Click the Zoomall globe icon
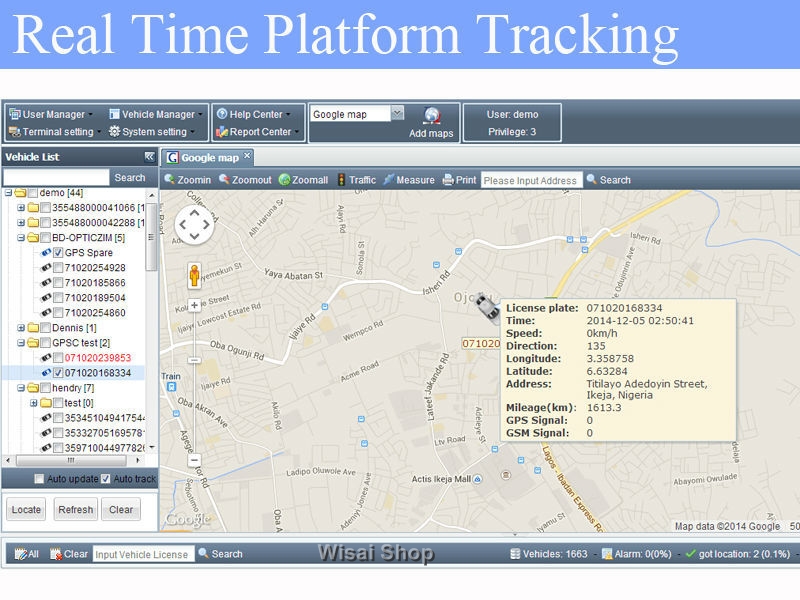800x600 pixels. [x=284, y=180]
